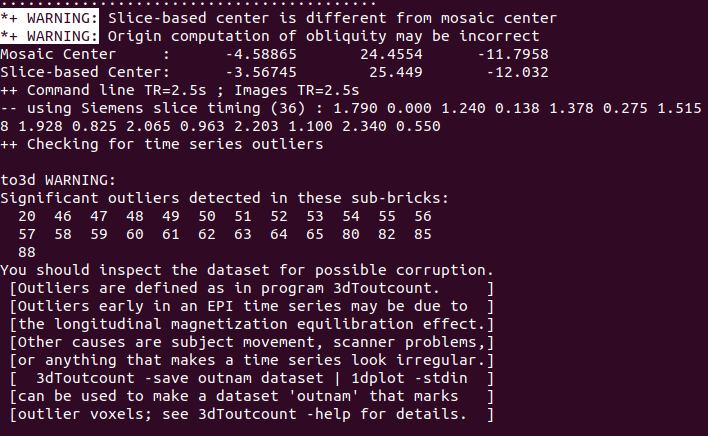
Task: Click the Siemens slice timing (36) text
Action: click(193, 108)
